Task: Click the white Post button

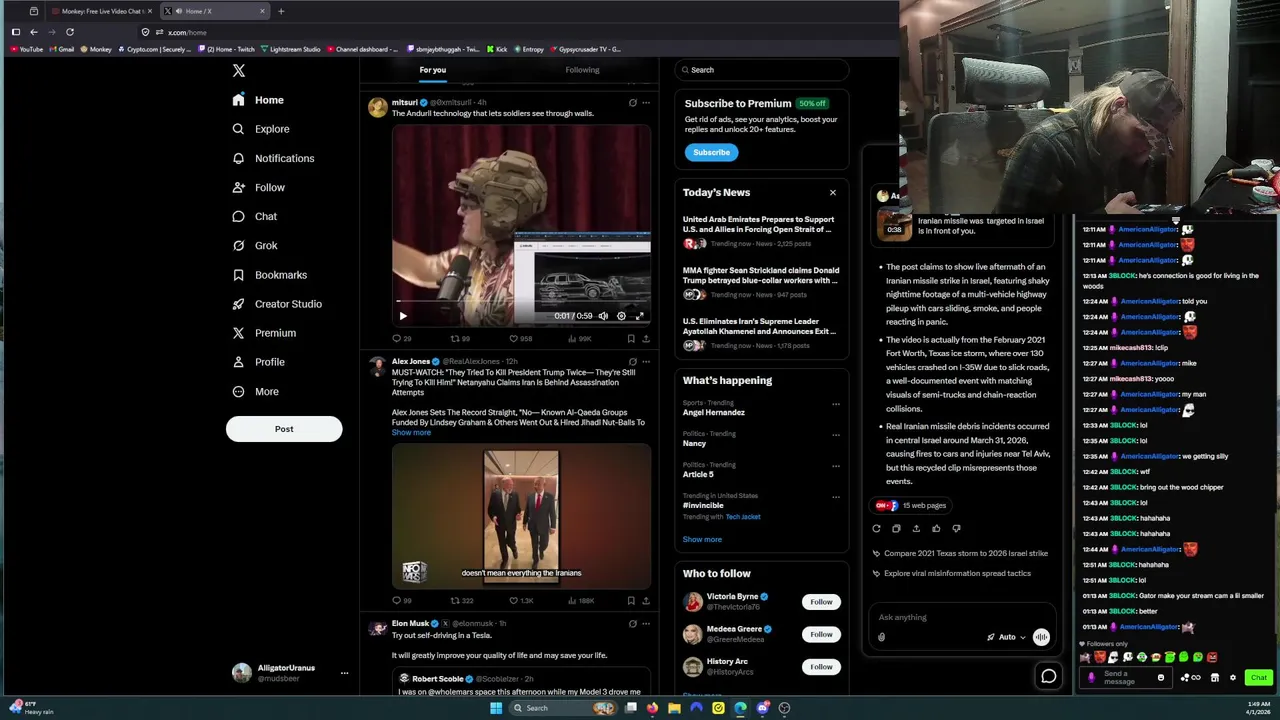Action: [284, 429]
